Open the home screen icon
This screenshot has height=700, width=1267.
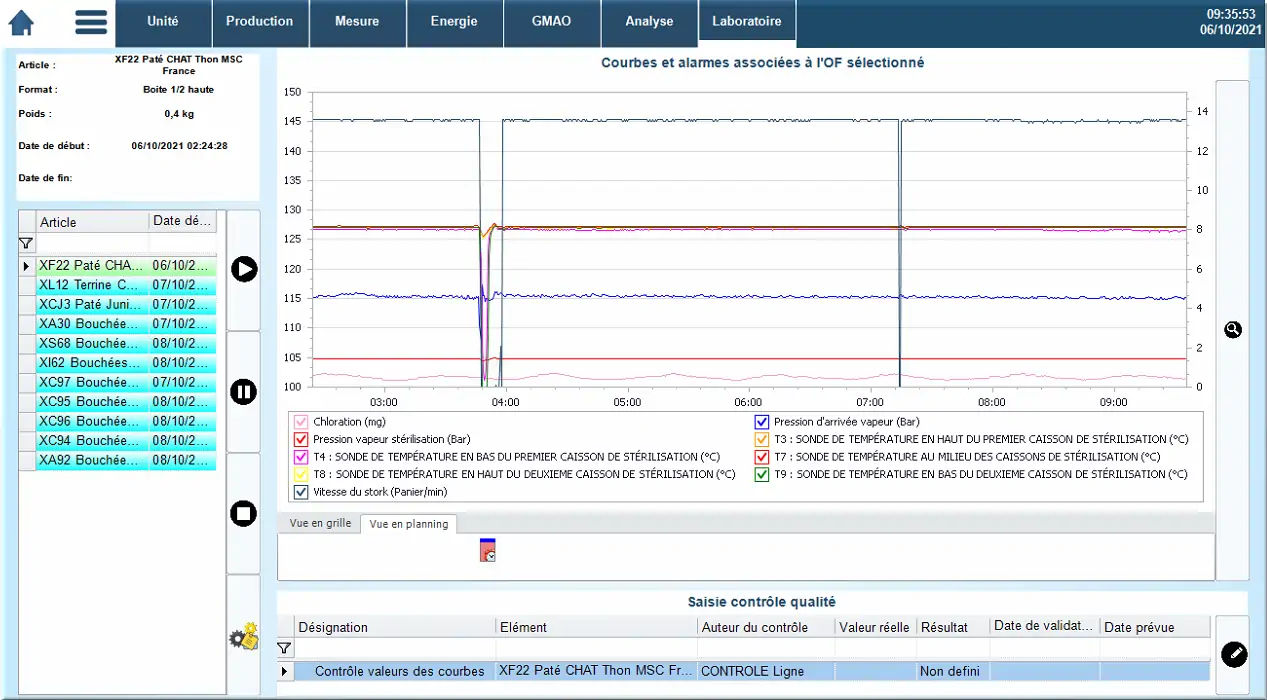pos(21,22)
